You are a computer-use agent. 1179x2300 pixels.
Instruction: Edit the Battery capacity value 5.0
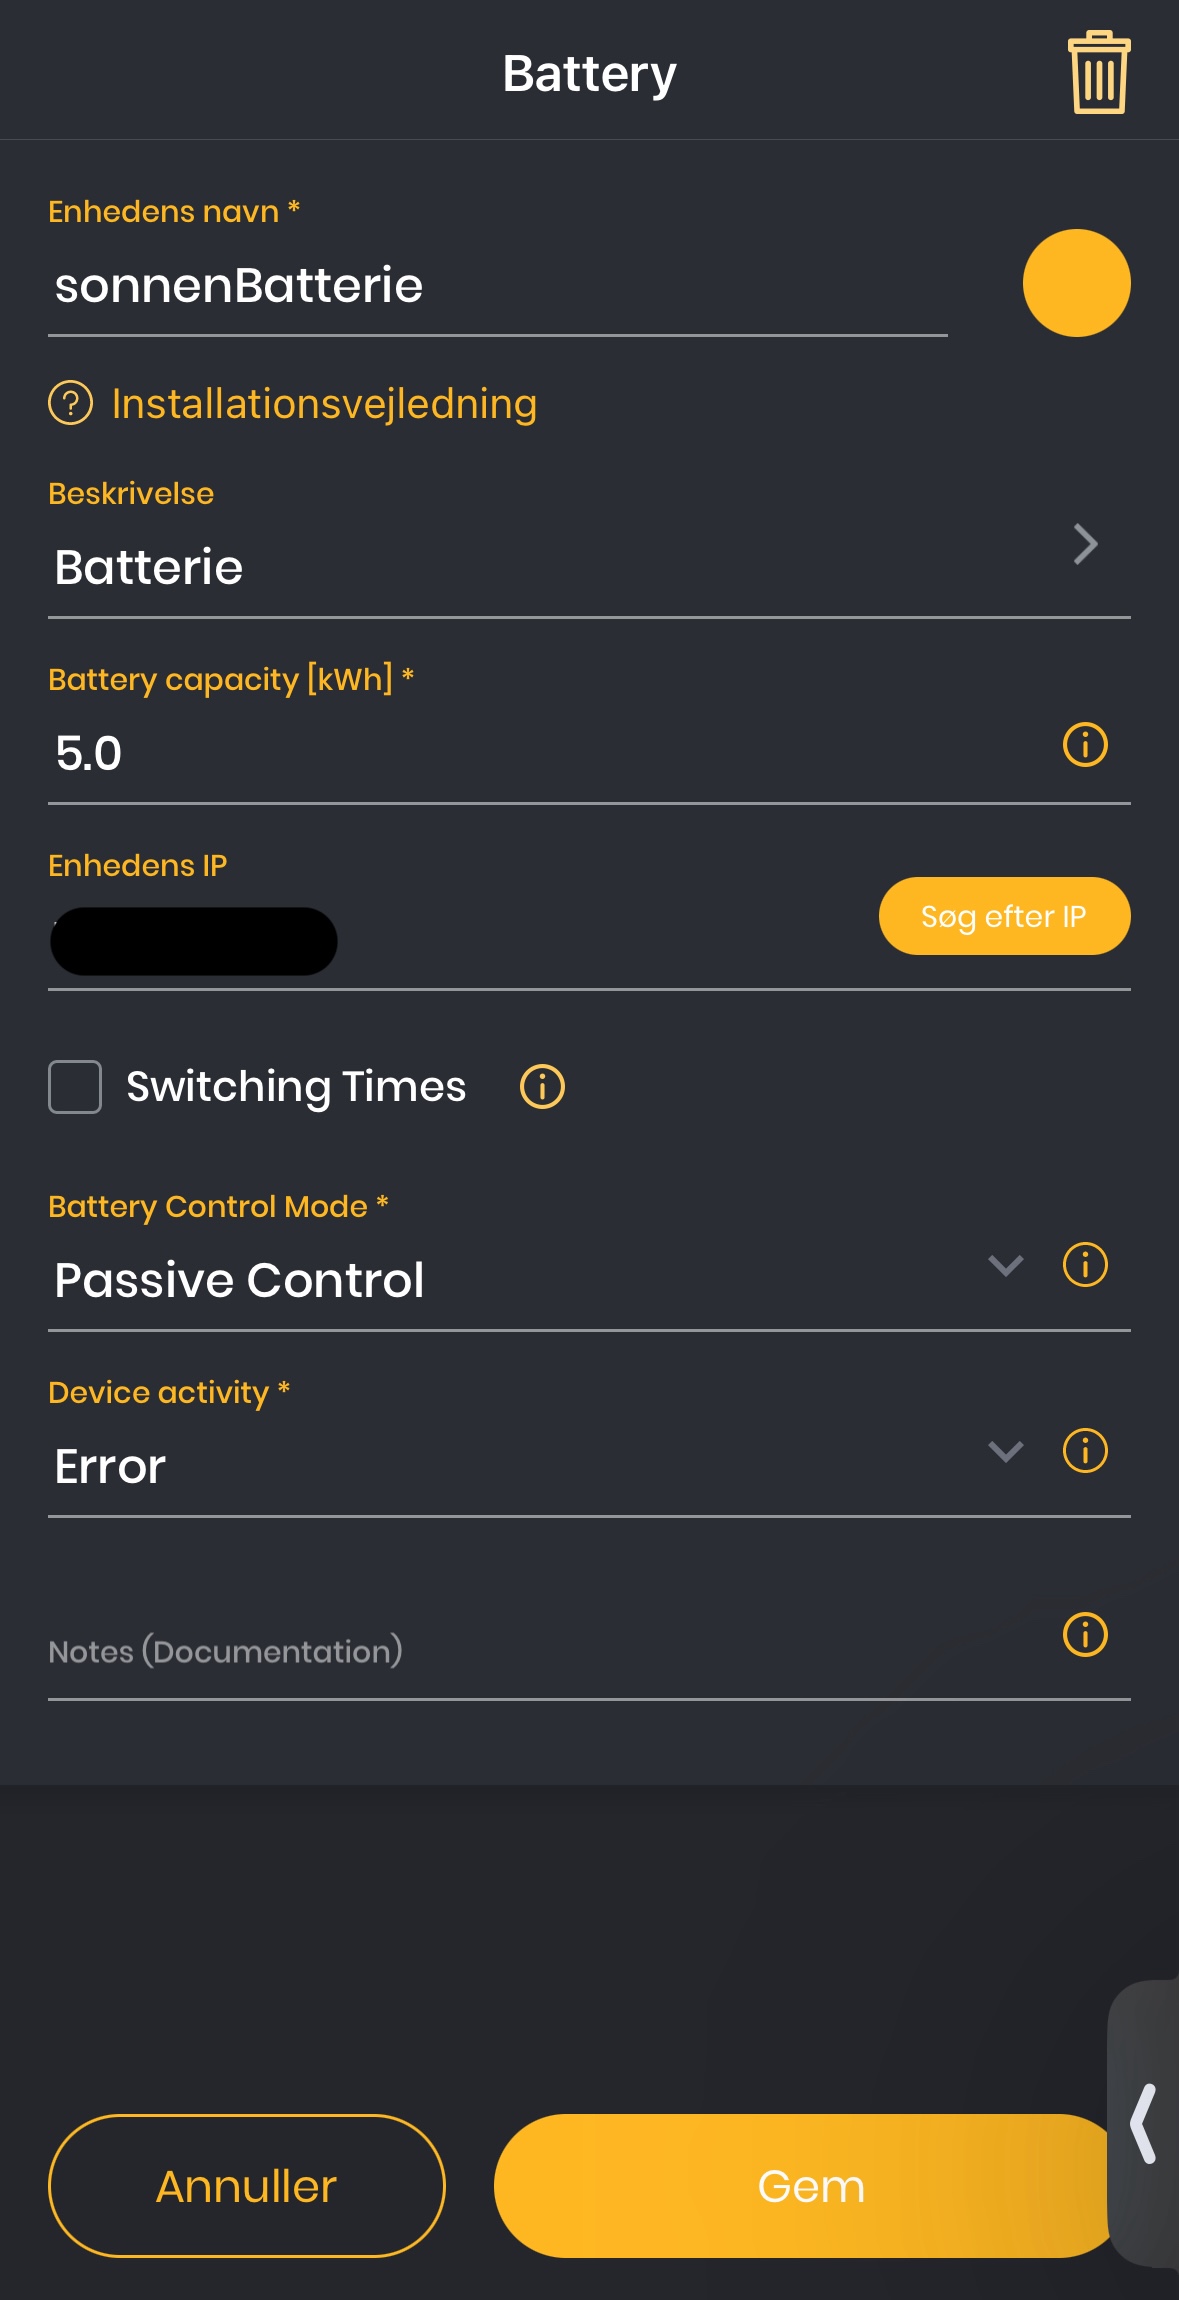point(540,754)
